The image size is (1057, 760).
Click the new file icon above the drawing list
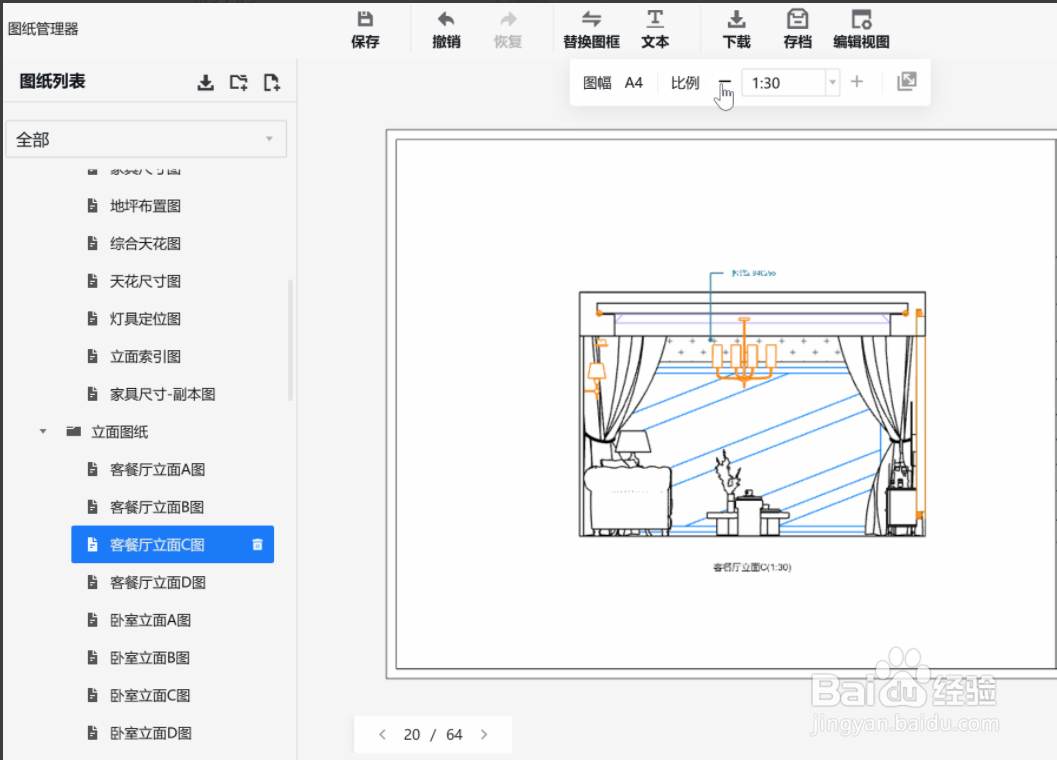tap(271, 83)
